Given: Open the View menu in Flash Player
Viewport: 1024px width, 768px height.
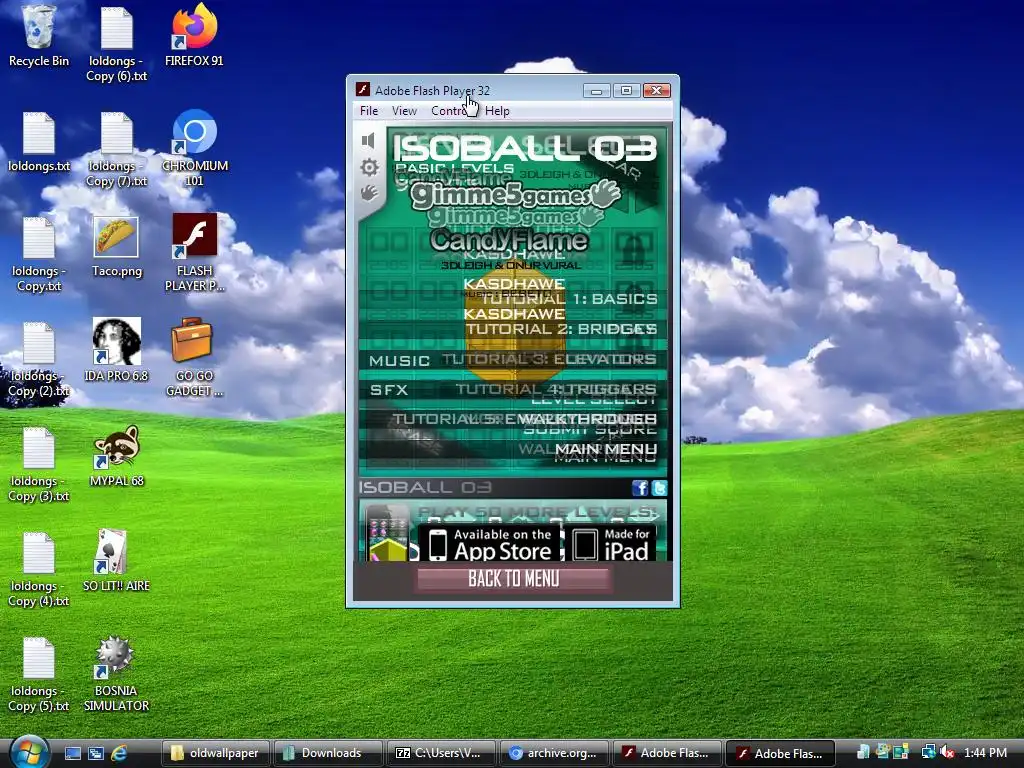Looking at the screenshot, I should [404, 111].
